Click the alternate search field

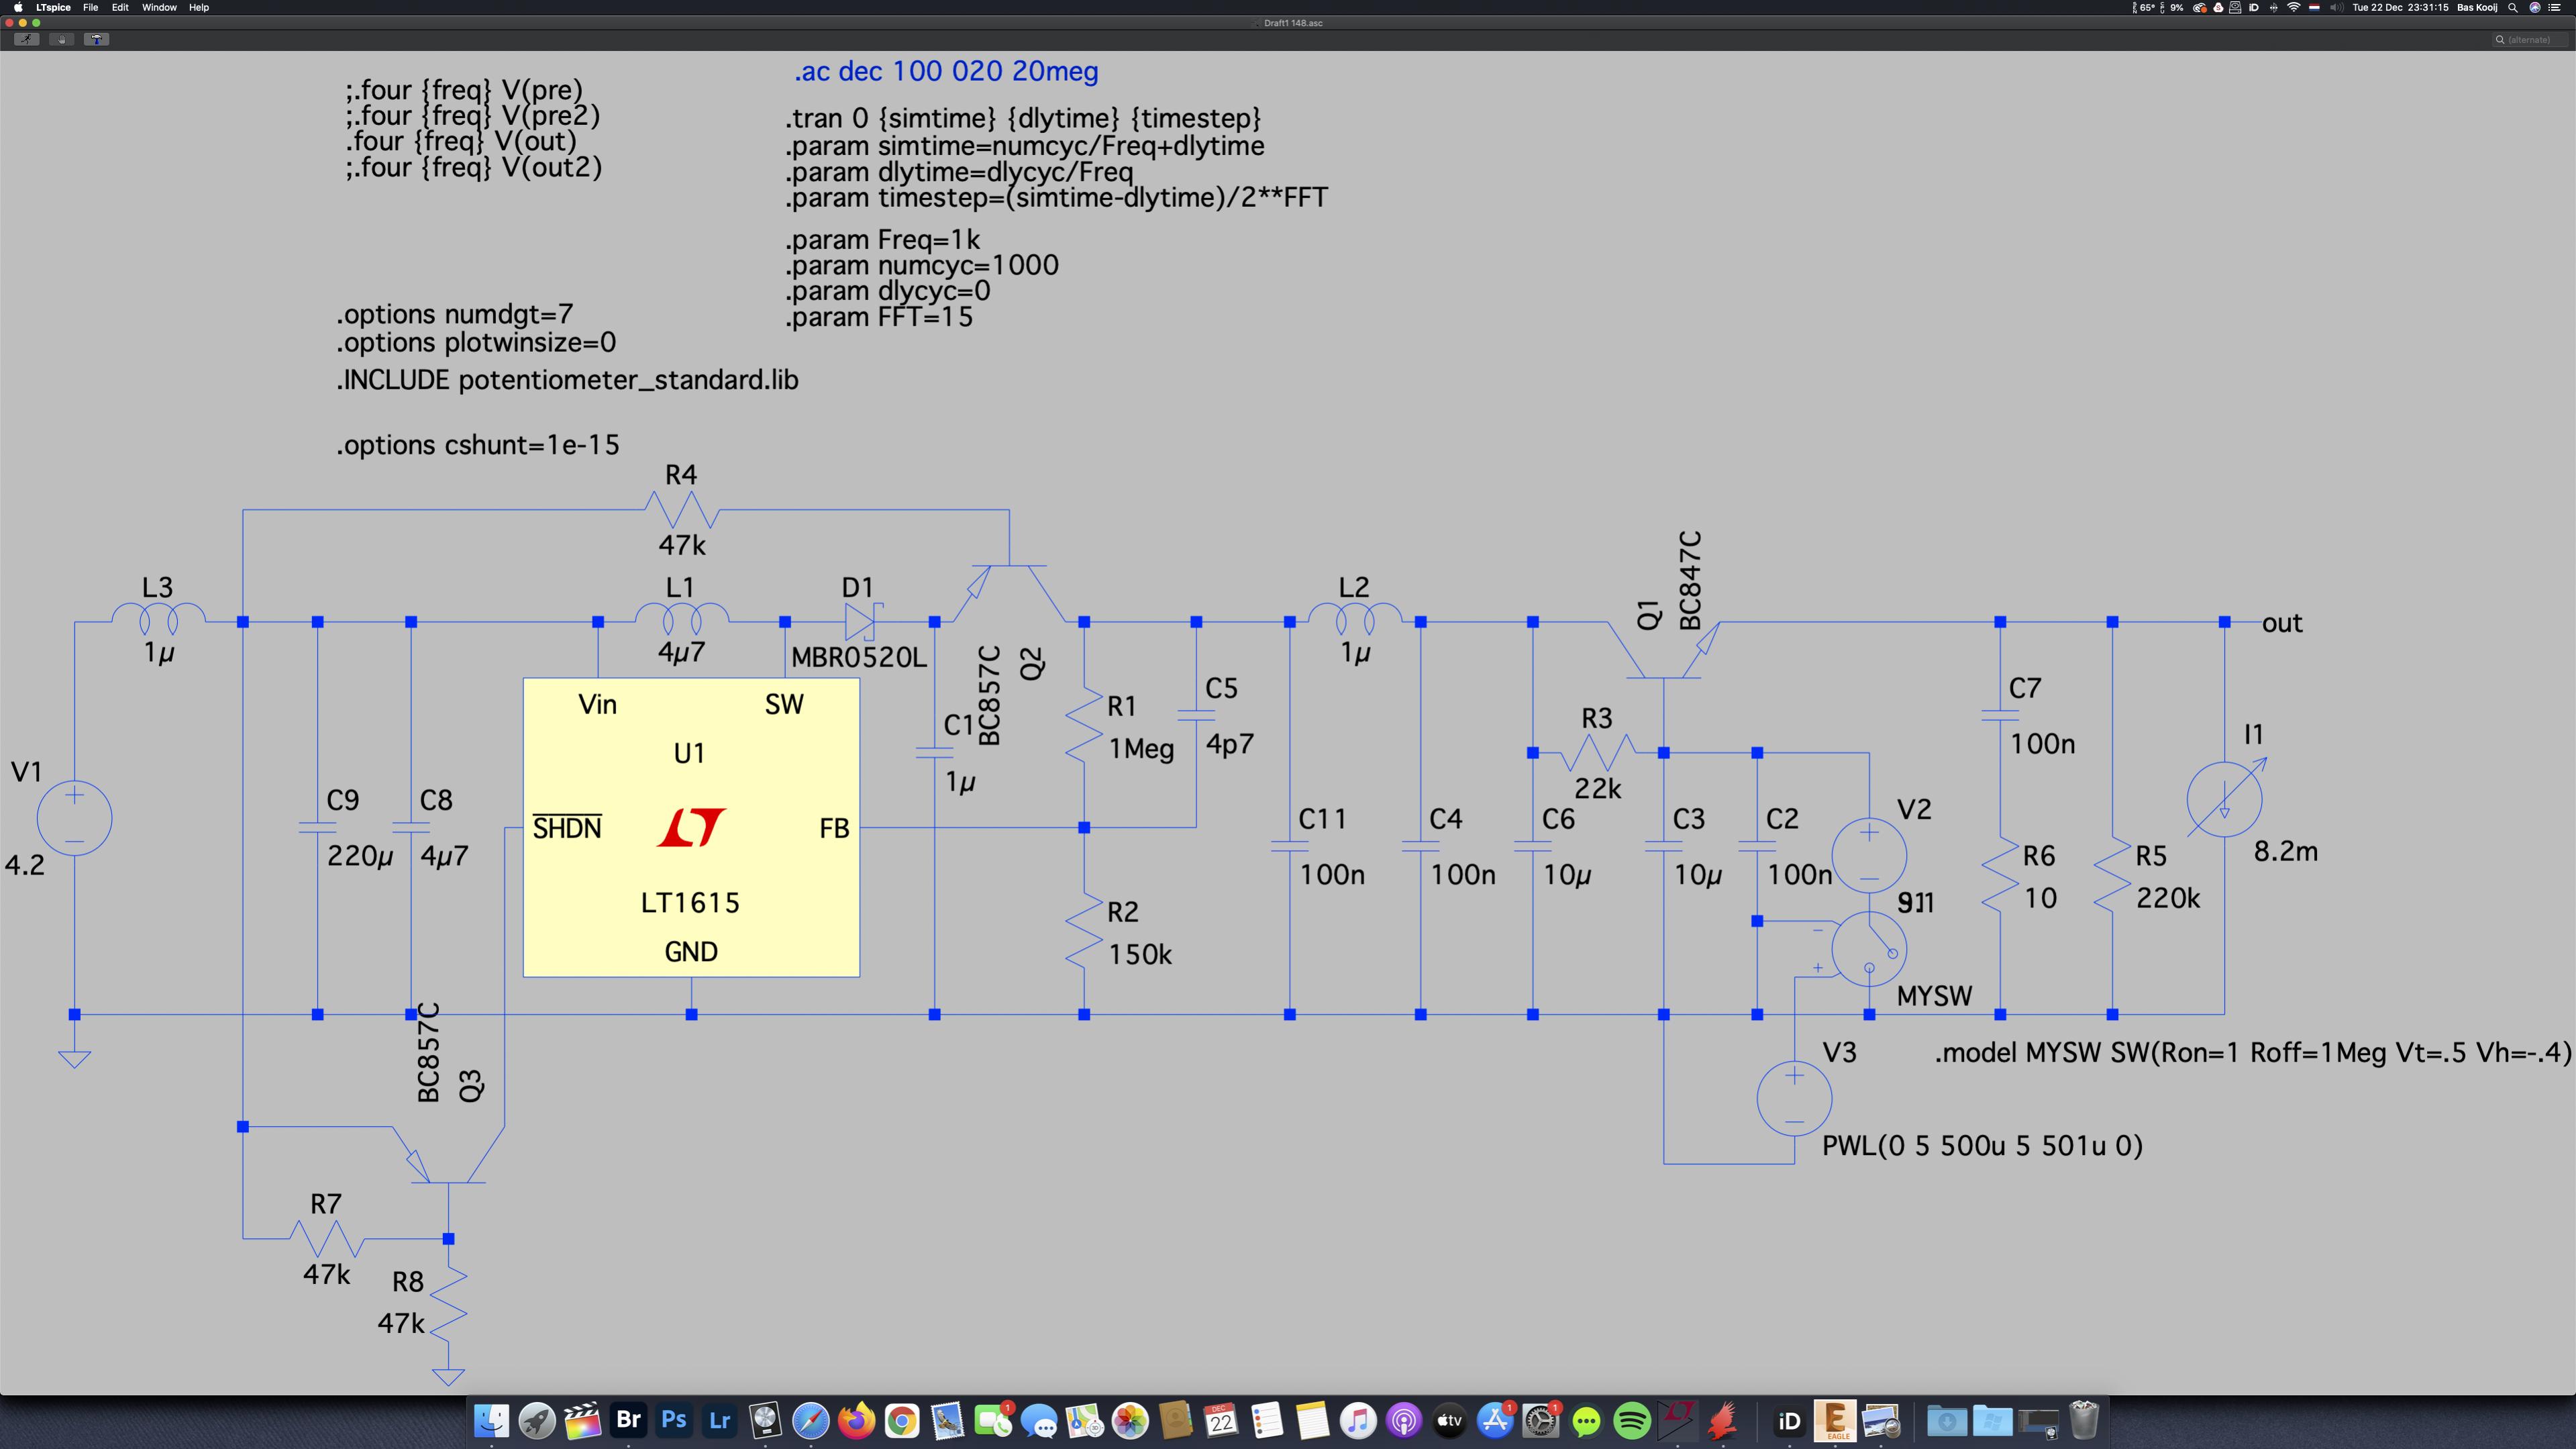pos(2529,40)
